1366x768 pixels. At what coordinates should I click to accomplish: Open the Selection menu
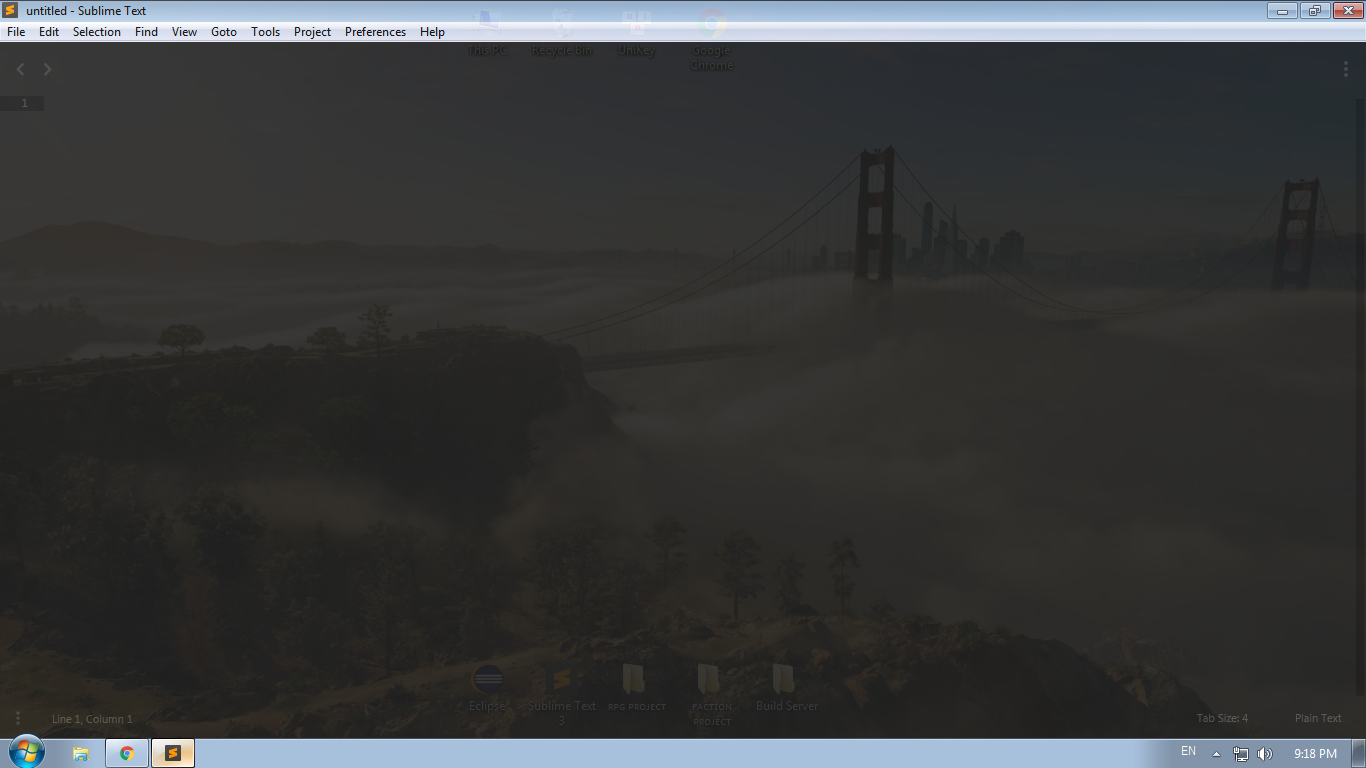(x=97, y=32)
